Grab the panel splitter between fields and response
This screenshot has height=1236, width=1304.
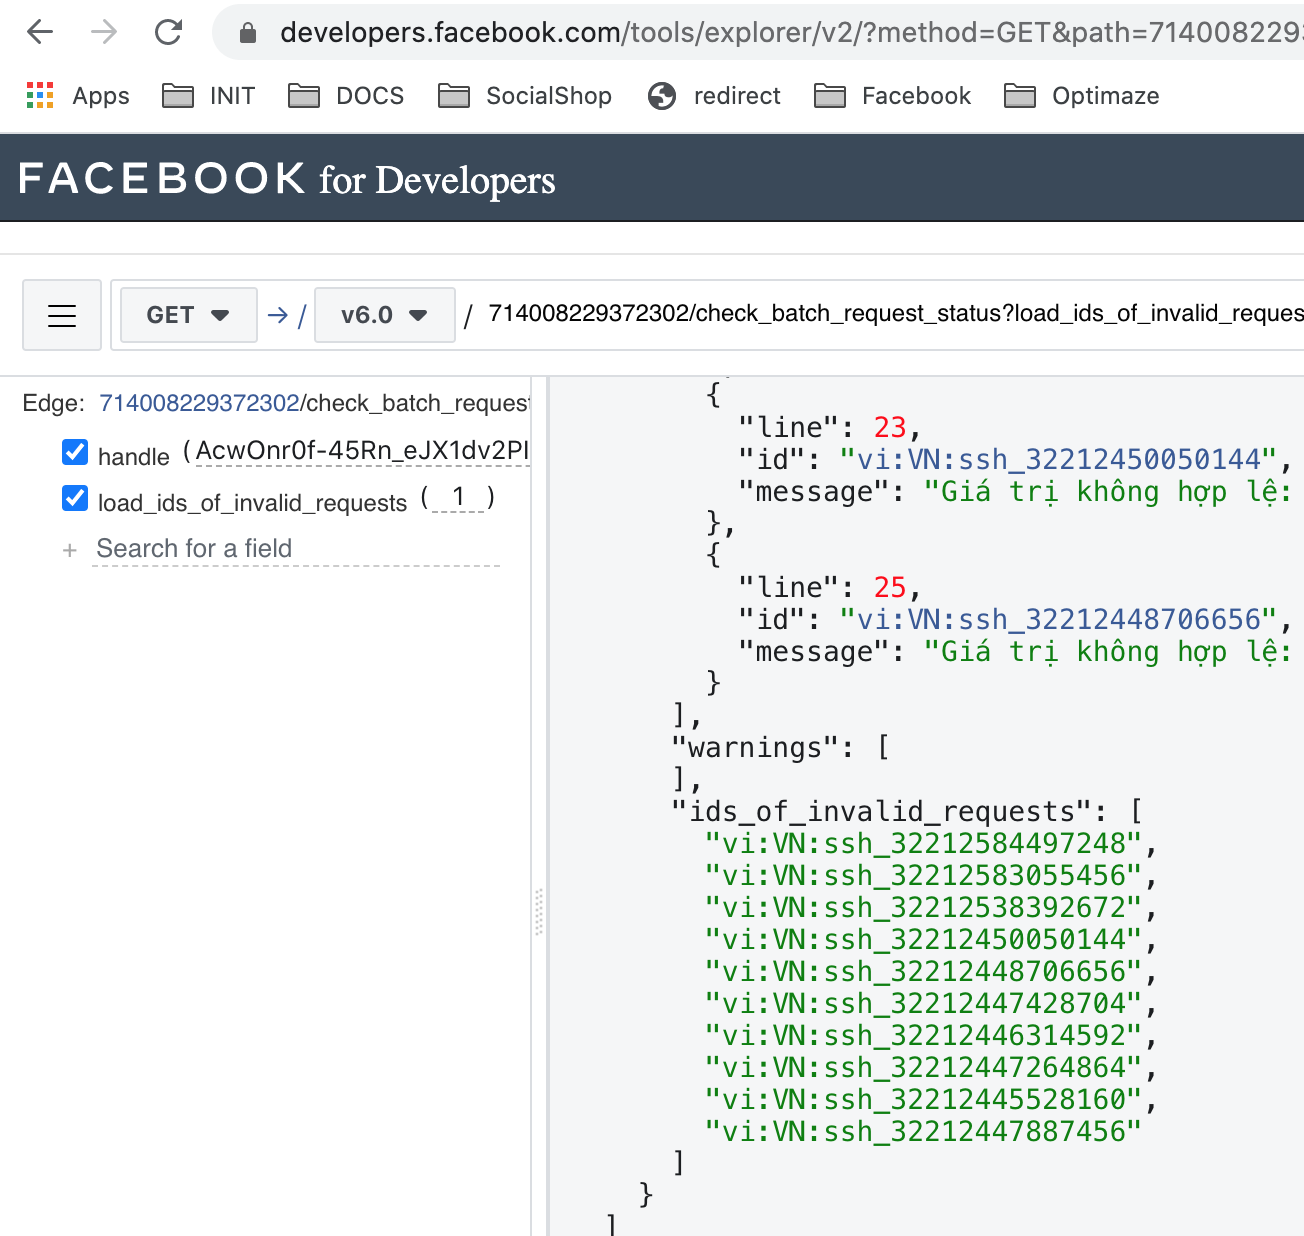(x=539, y=910)
